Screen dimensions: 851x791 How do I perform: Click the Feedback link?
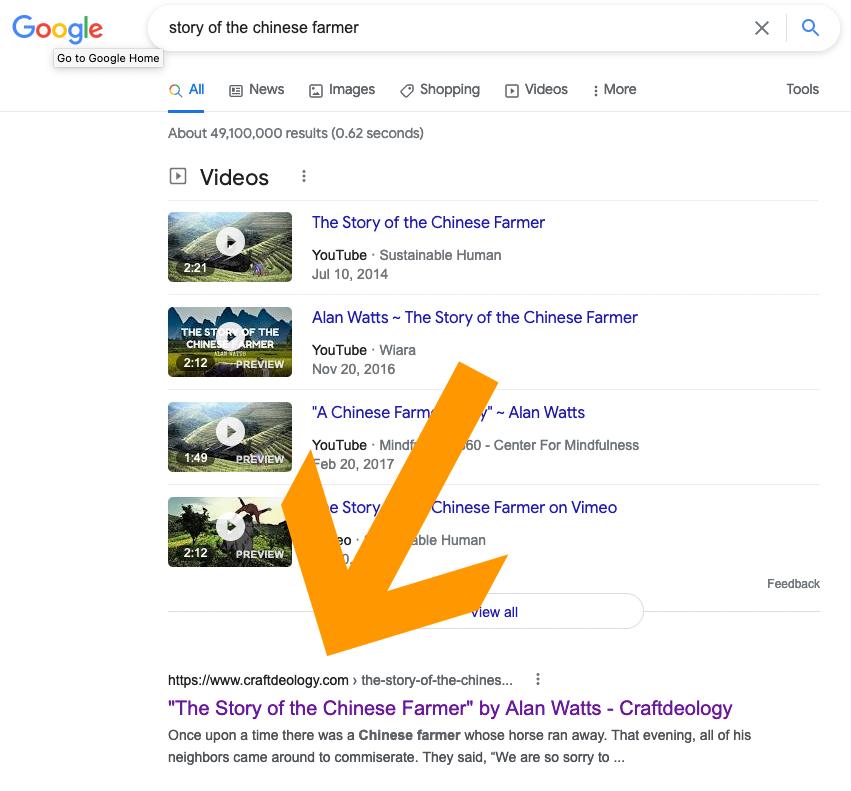793,583
